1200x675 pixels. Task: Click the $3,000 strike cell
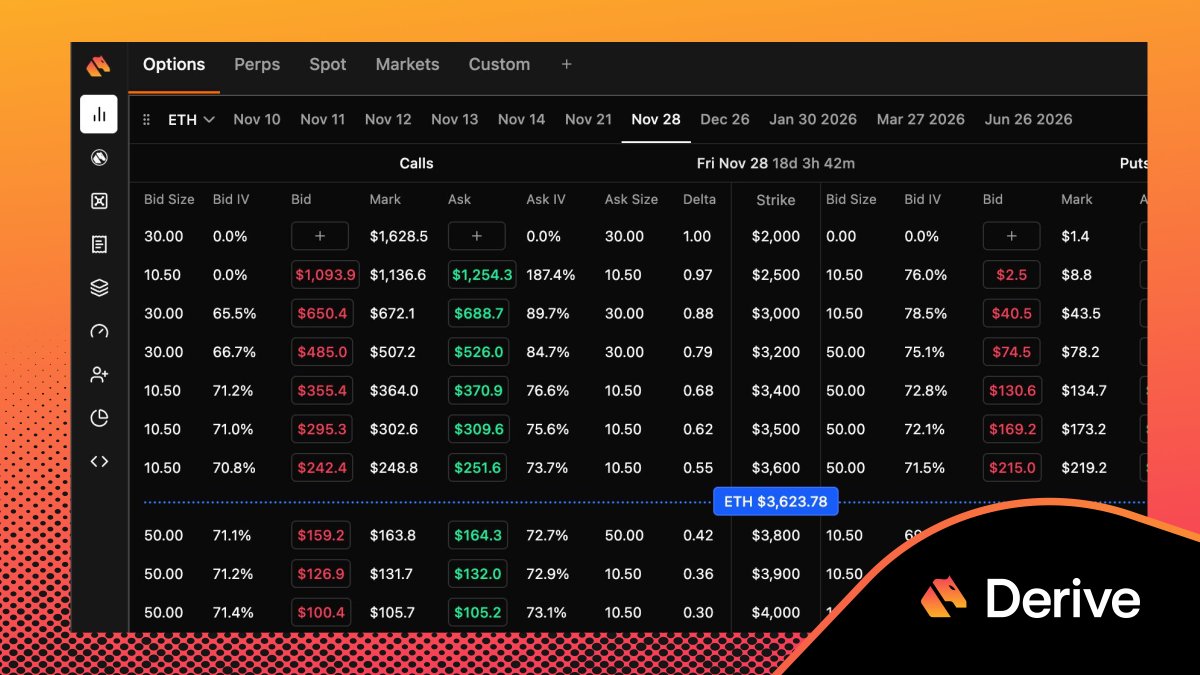click(776, 313)
